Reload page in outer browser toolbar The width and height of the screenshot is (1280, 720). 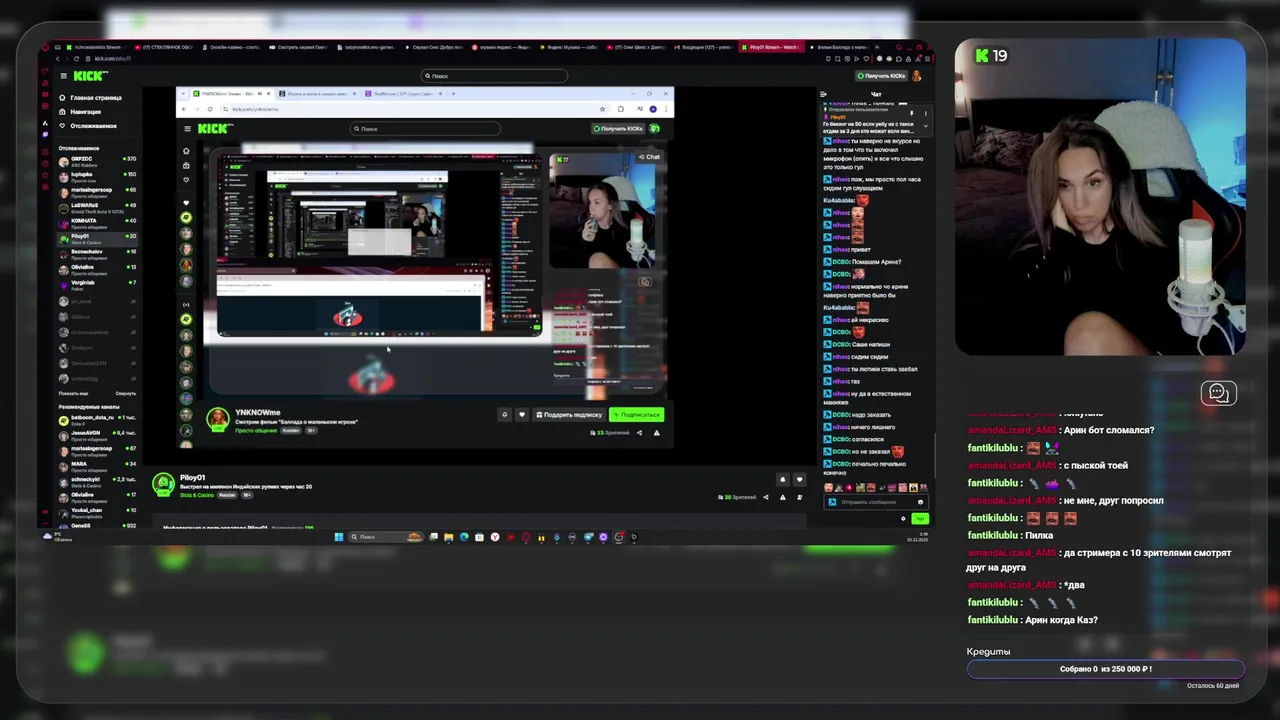(x=76, y=58)
